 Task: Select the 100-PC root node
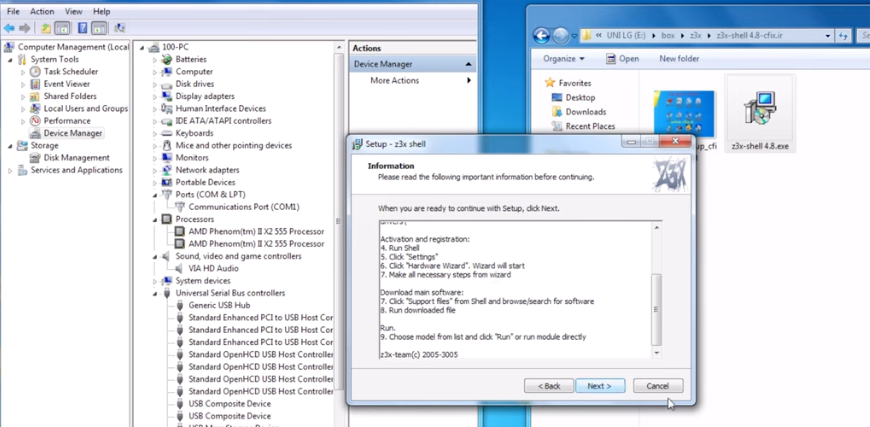[x=175, y=47]
